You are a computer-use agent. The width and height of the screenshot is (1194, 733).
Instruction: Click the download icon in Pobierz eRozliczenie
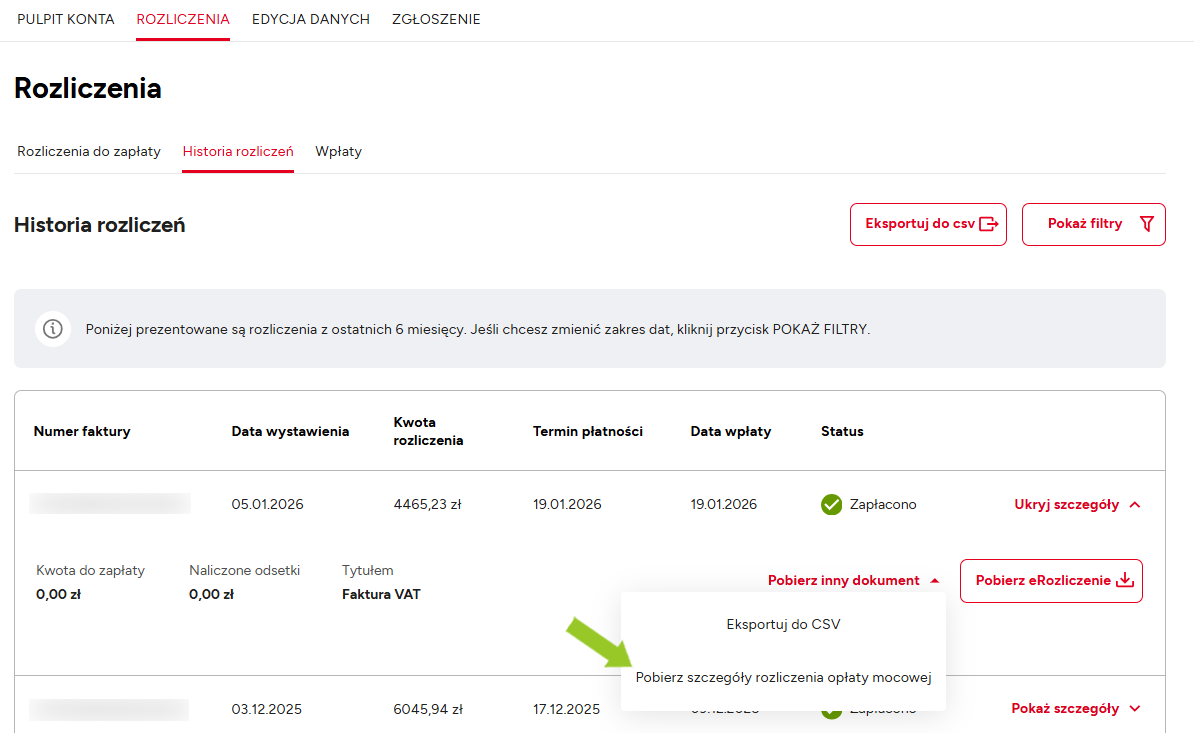1125,581
